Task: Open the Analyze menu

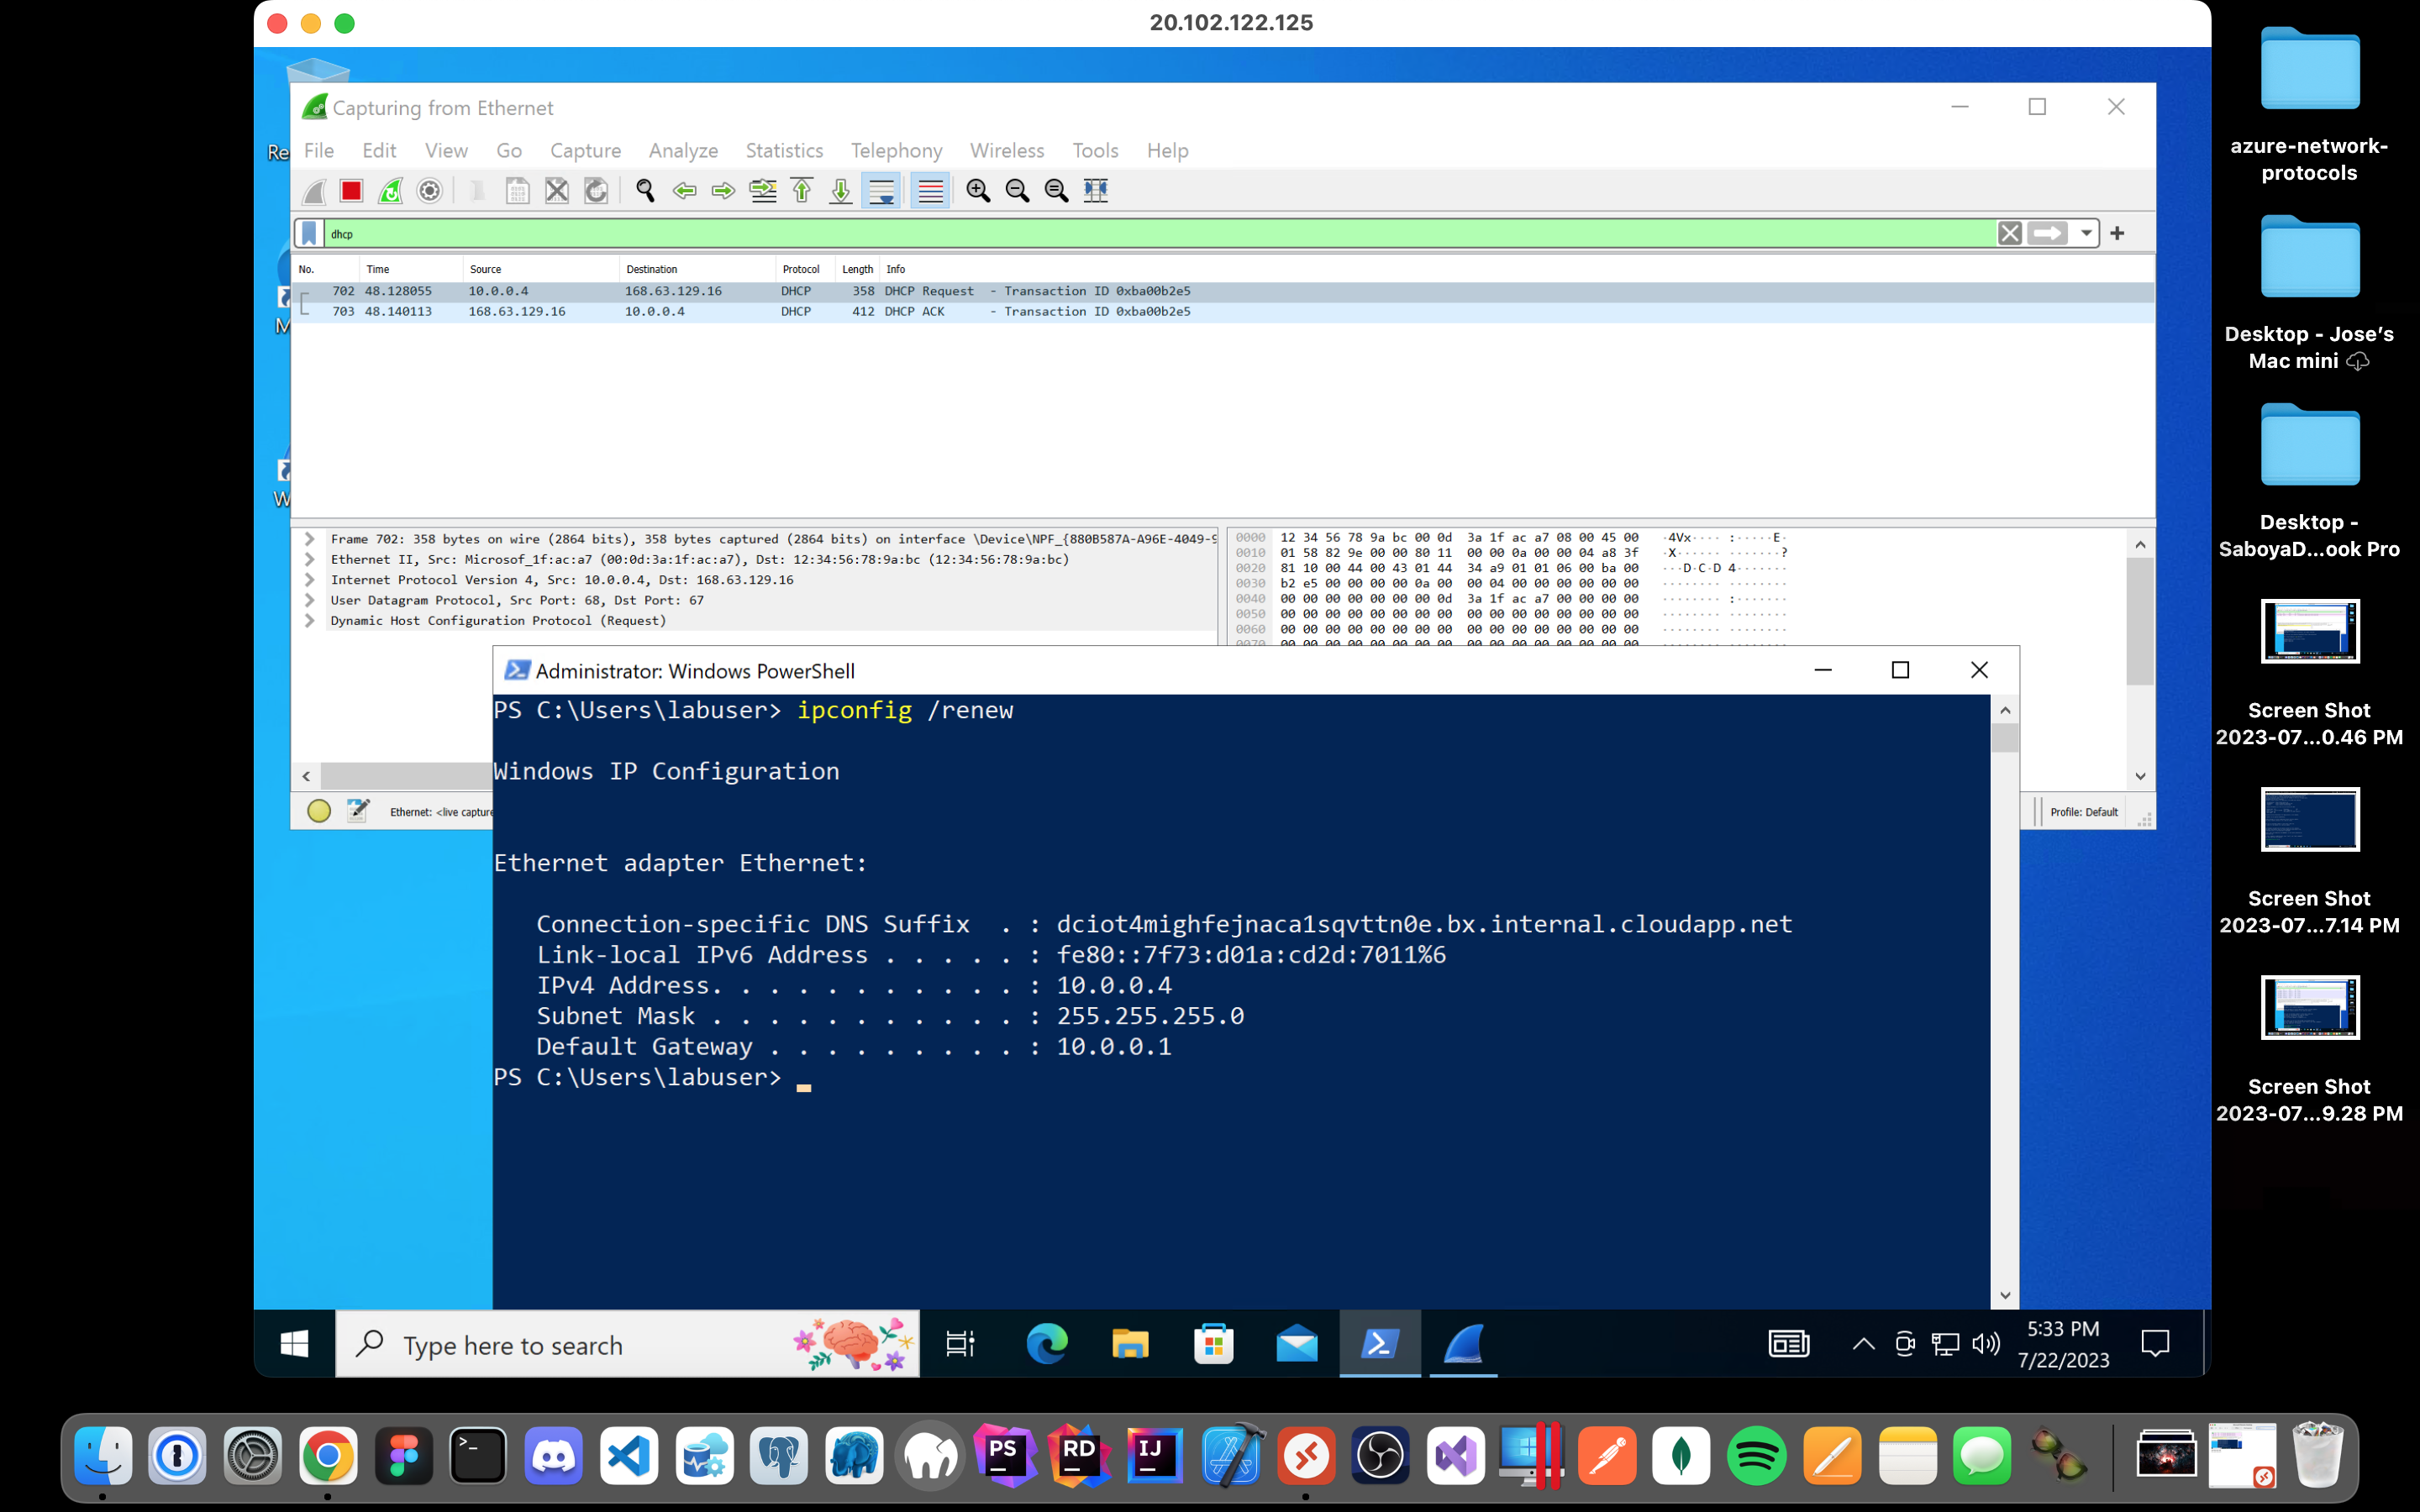Action: pos(683,150)
